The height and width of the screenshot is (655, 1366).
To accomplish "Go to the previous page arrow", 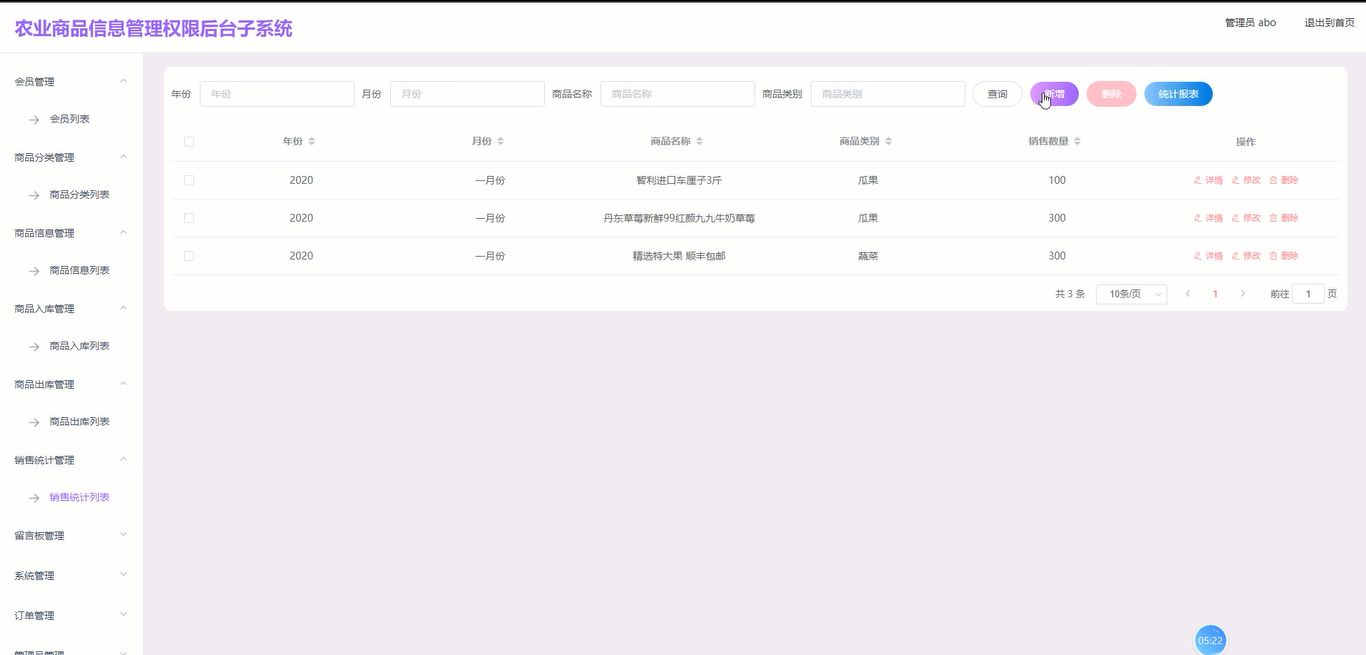I will pos(1188,294).
